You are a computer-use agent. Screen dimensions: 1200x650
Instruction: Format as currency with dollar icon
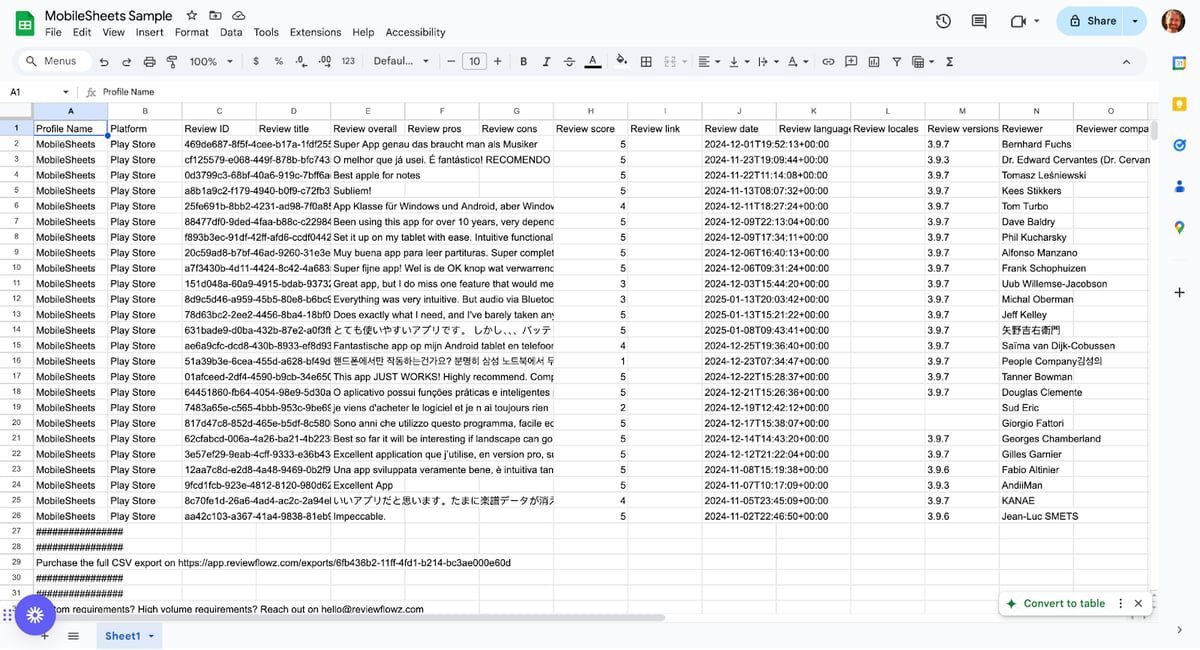click(x=257, y=61)
